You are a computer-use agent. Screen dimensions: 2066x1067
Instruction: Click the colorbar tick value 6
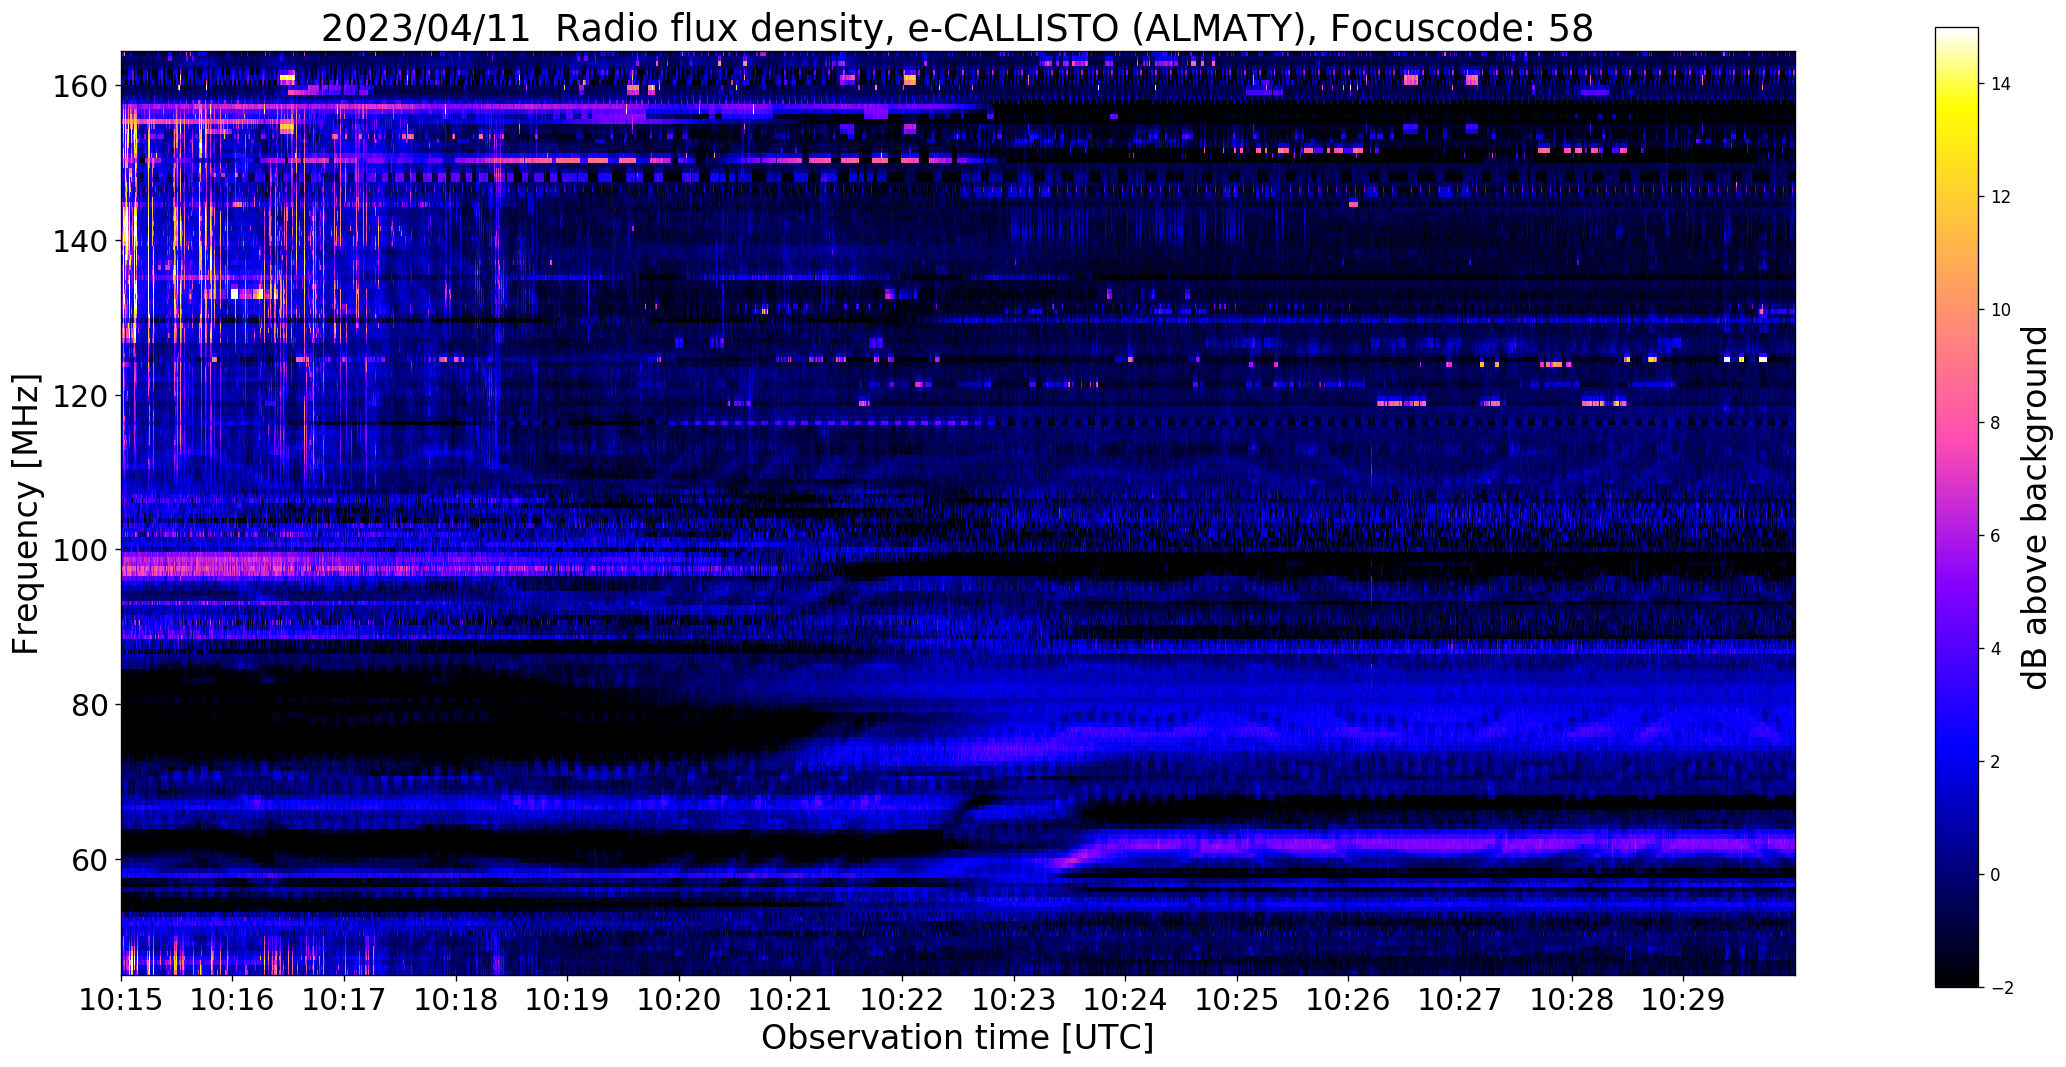(x=1996, y=536)
